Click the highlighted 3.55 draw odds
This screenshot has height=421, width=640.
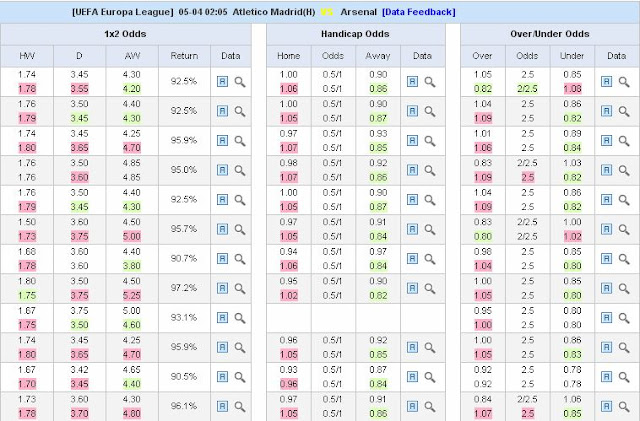pos(79,89)
